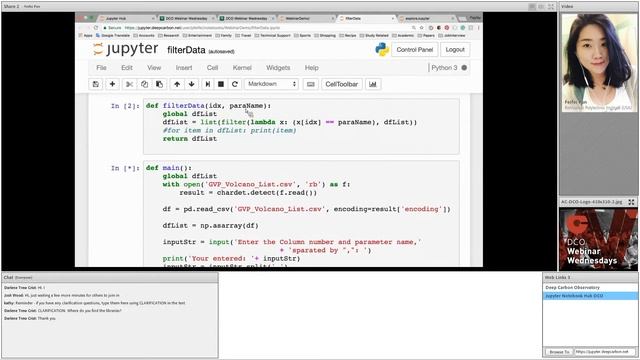This screenshot has width=640, height=360.
Task: Open the command palette keyboard icon
Action: [311, 84]
